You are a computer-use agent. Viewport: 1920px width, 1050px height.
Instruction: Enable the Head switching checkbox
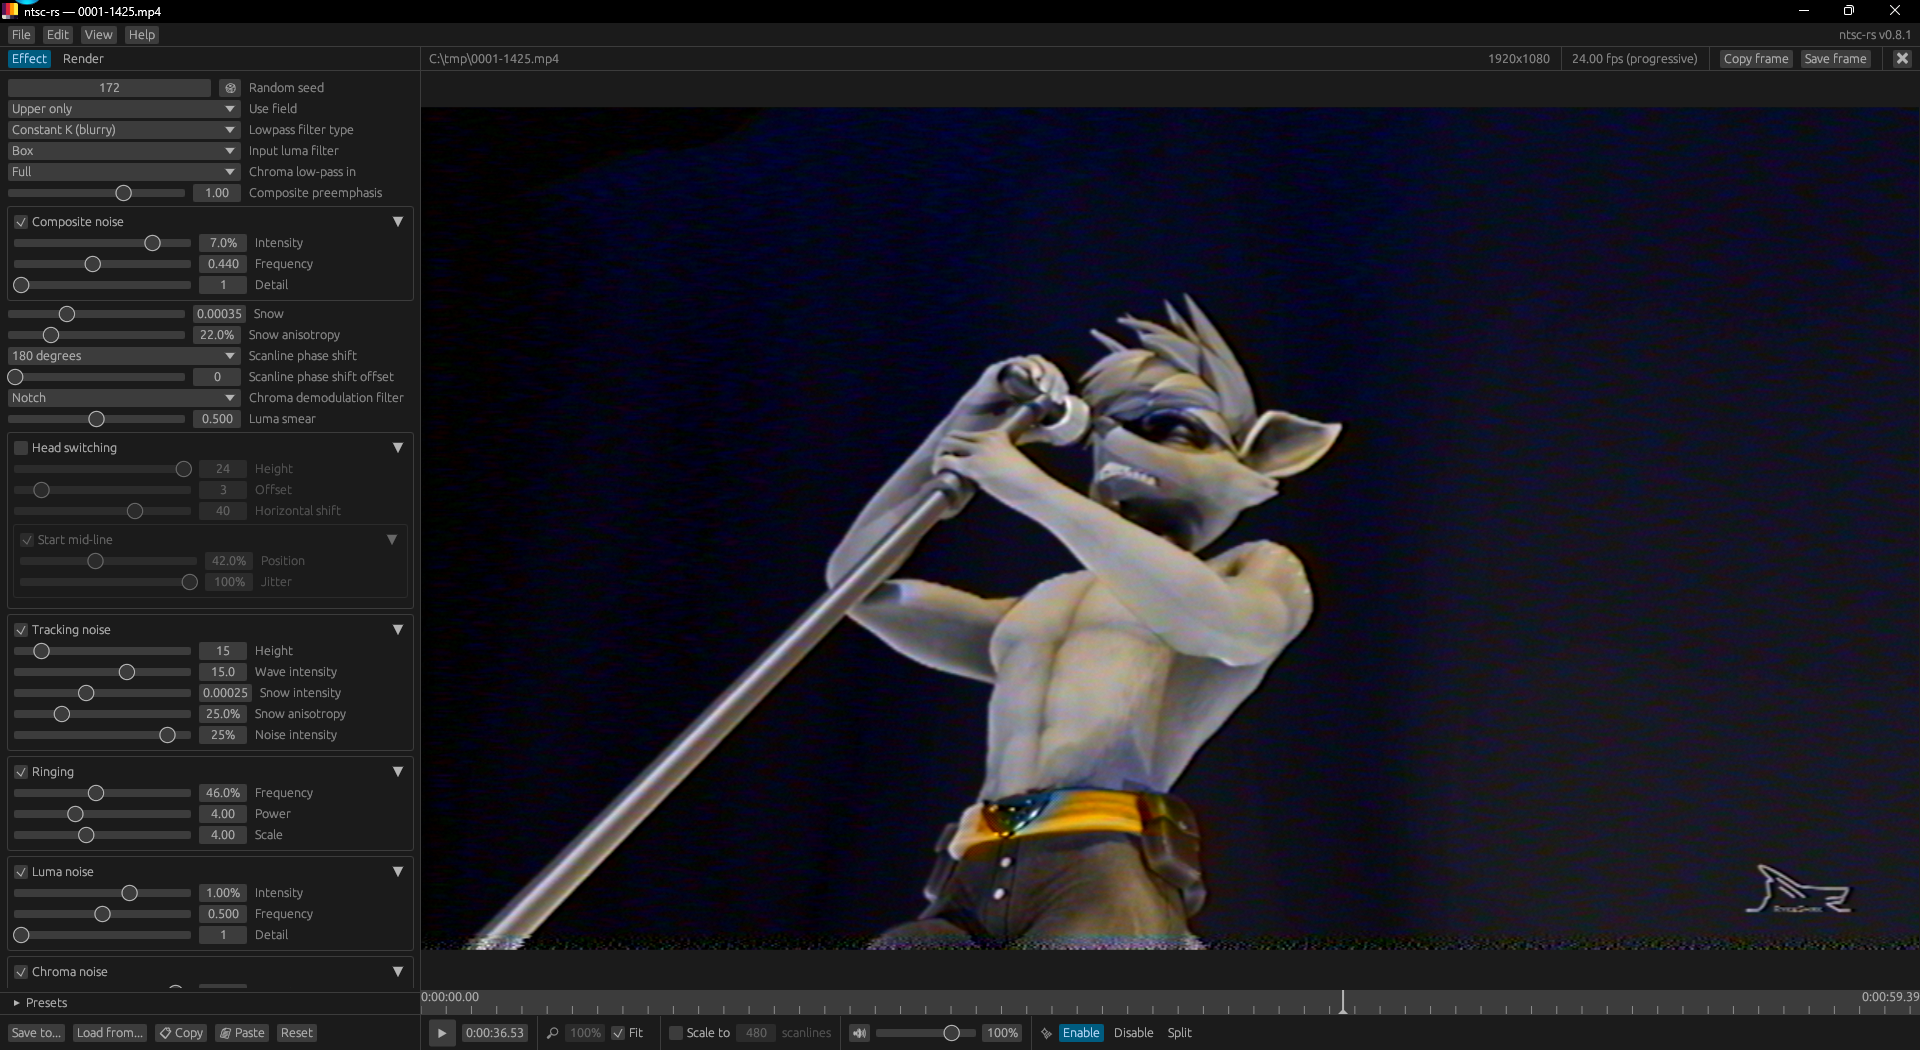(21, 448)
